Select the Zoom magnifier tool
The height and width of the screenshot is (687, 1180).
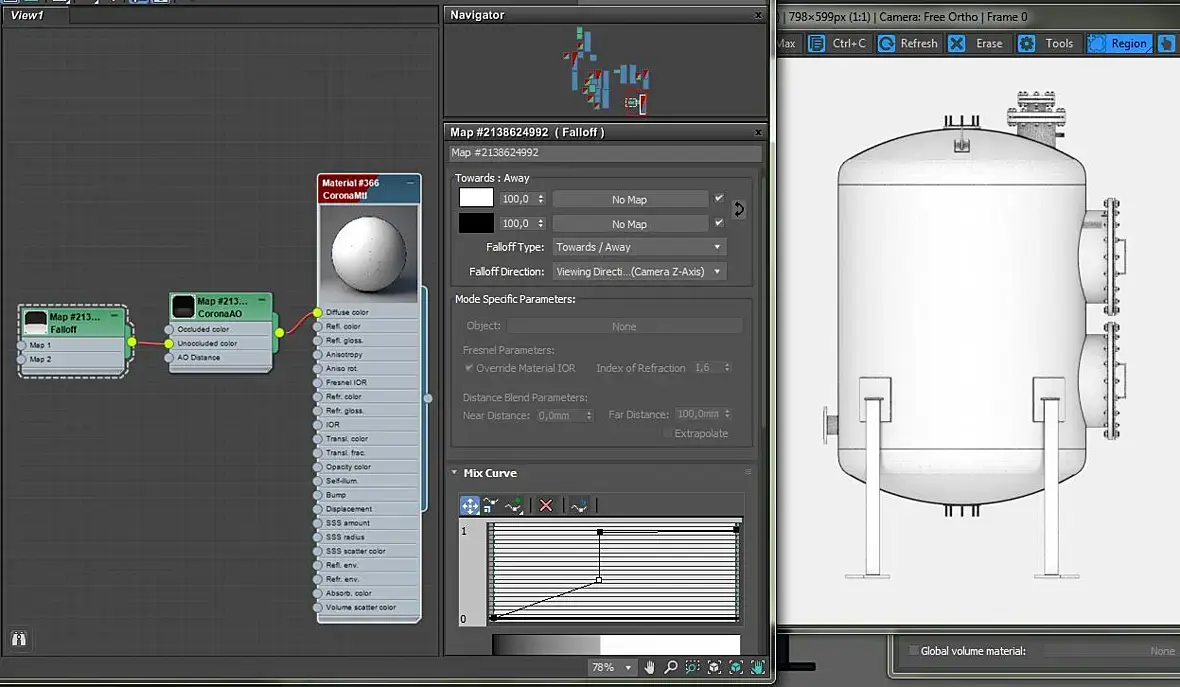(x=671, y=667)
